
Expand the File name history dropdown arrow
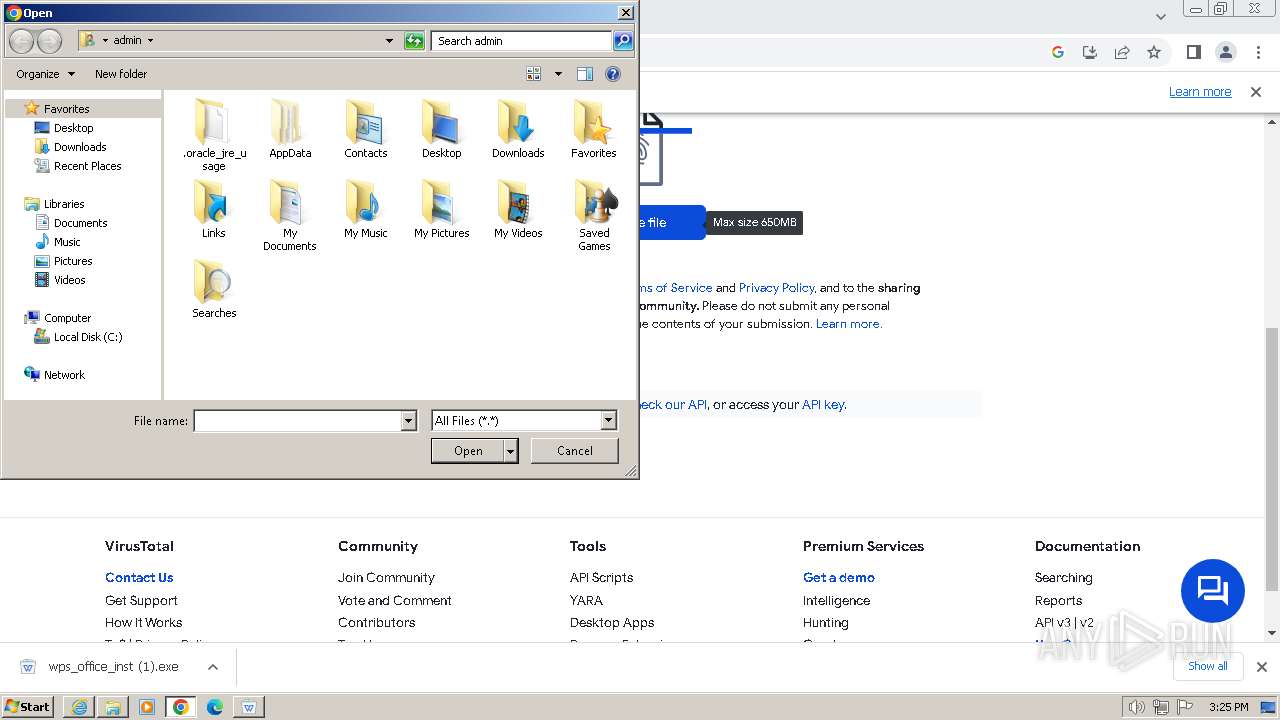coord(408,421)
